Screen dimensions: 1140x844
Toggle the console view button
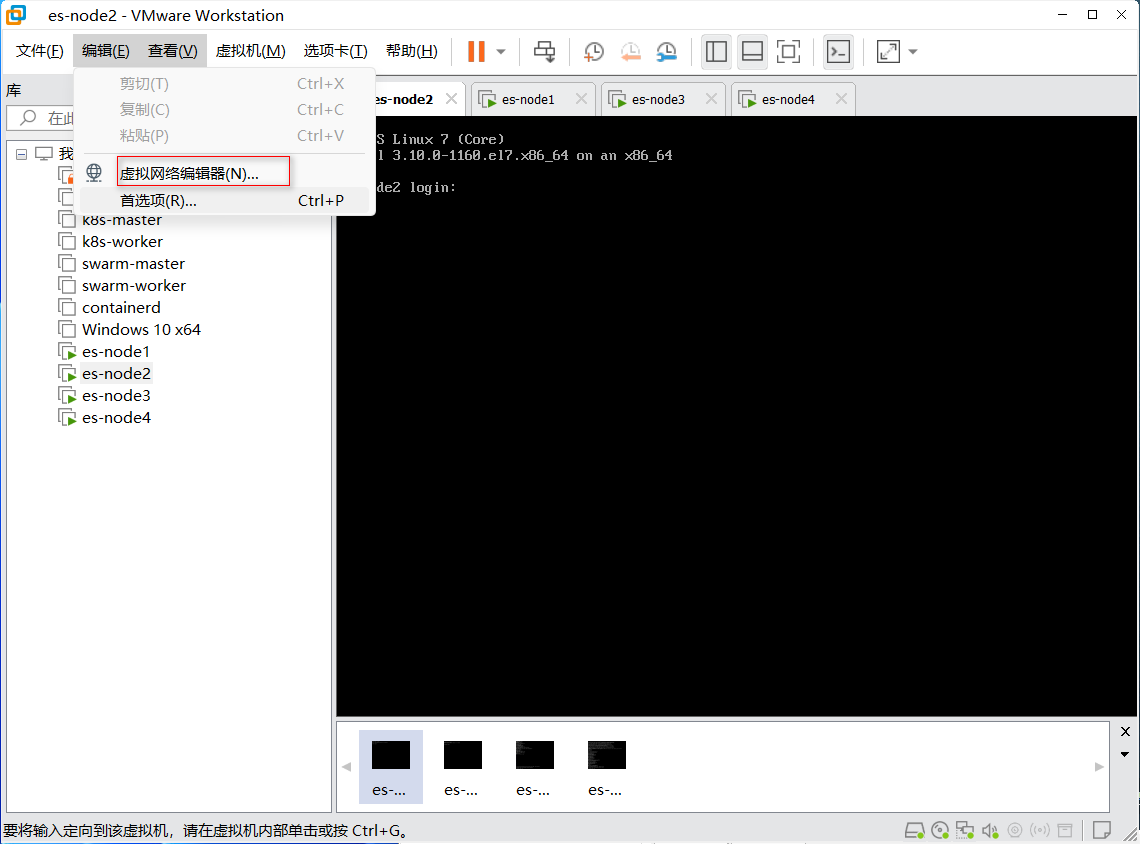tap(838, 52)
